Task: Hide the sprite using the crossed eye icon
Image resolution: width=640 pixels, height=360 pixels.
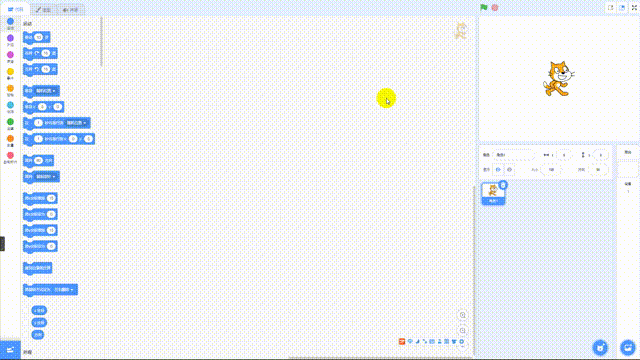Action: [509, 170]
